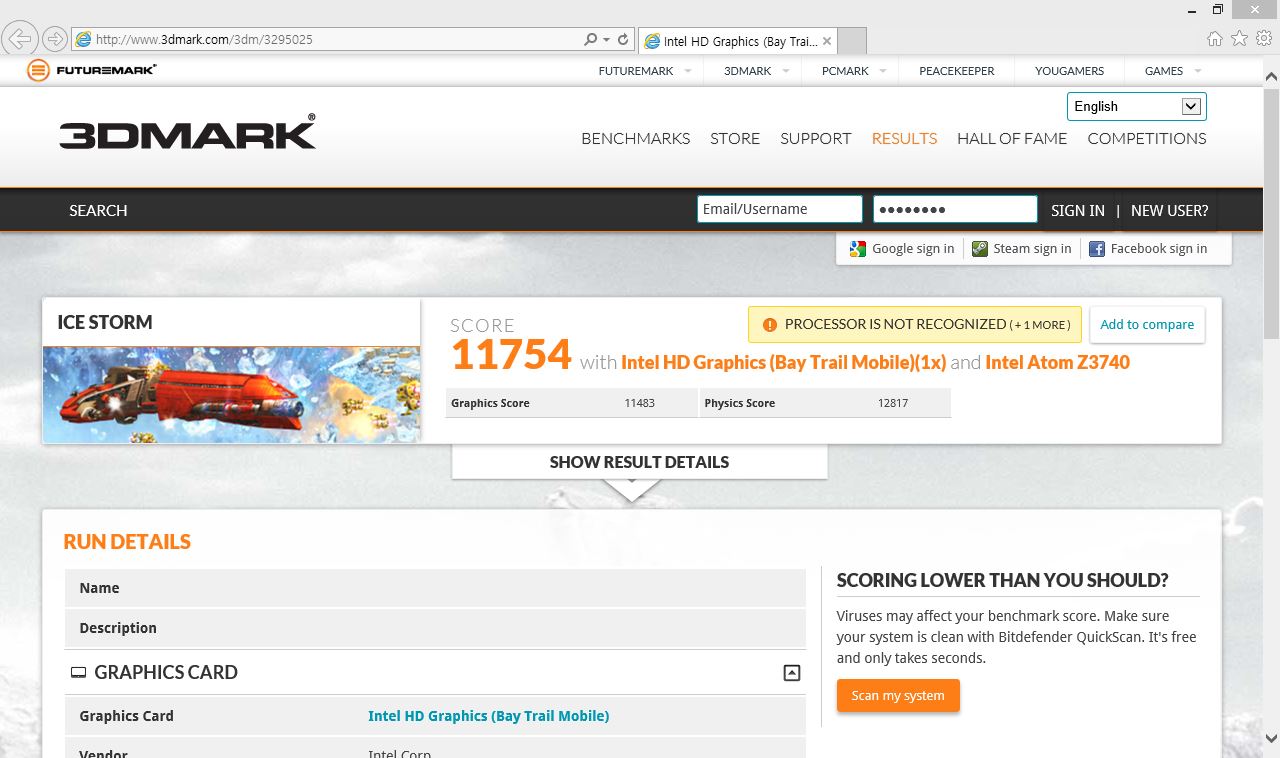Expand FUTUREMARK top menu arrow
1280x758 pixels.
[687, 71]
